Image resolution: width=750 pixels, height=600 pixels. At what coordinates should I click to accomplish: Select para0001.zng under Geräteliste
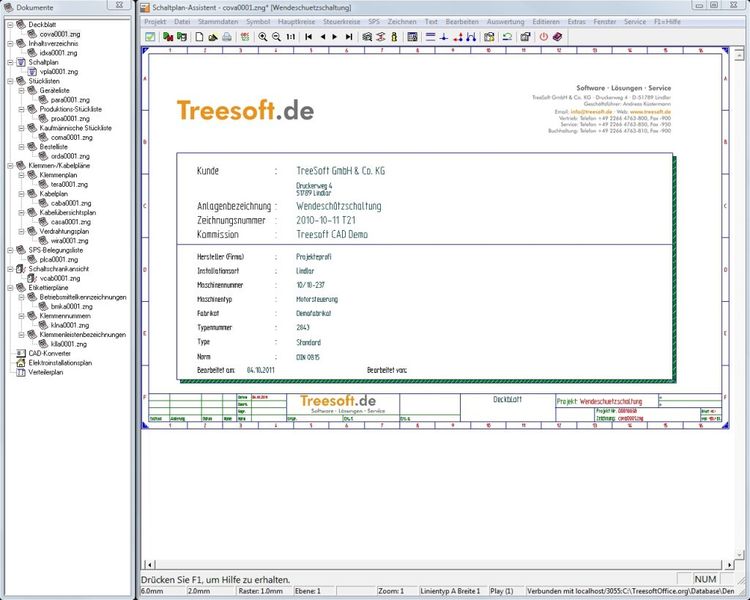pyautogui.click(x=70, y=100)
